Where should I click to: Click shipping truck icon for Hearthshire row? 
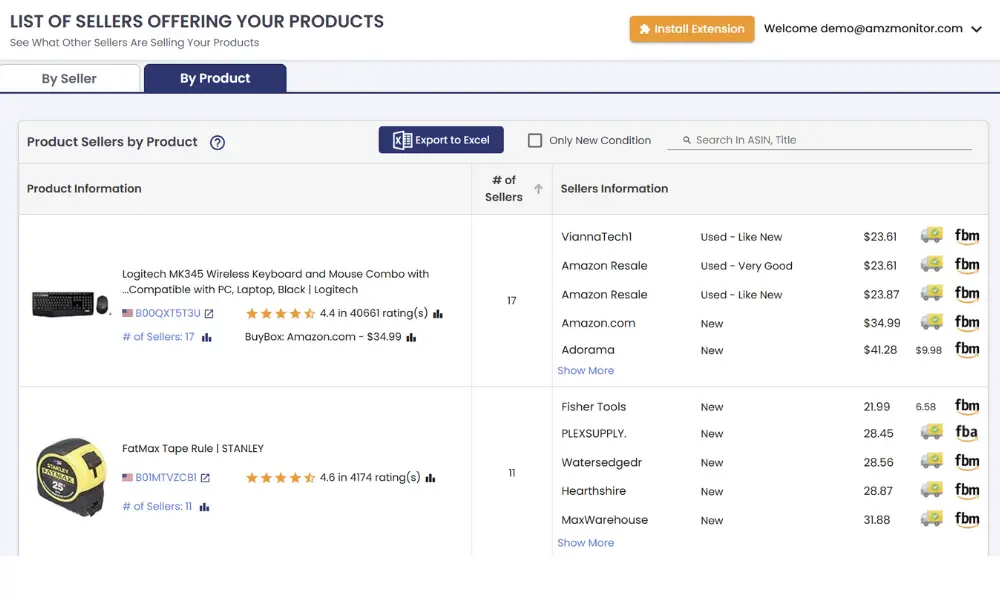932,490
